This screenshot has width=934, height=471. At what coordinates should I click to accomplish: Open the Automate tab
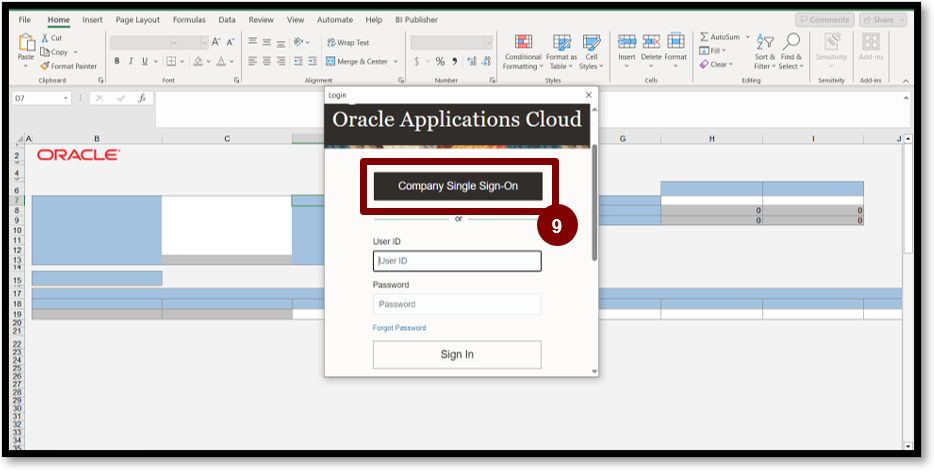click(x=335, y=20)
